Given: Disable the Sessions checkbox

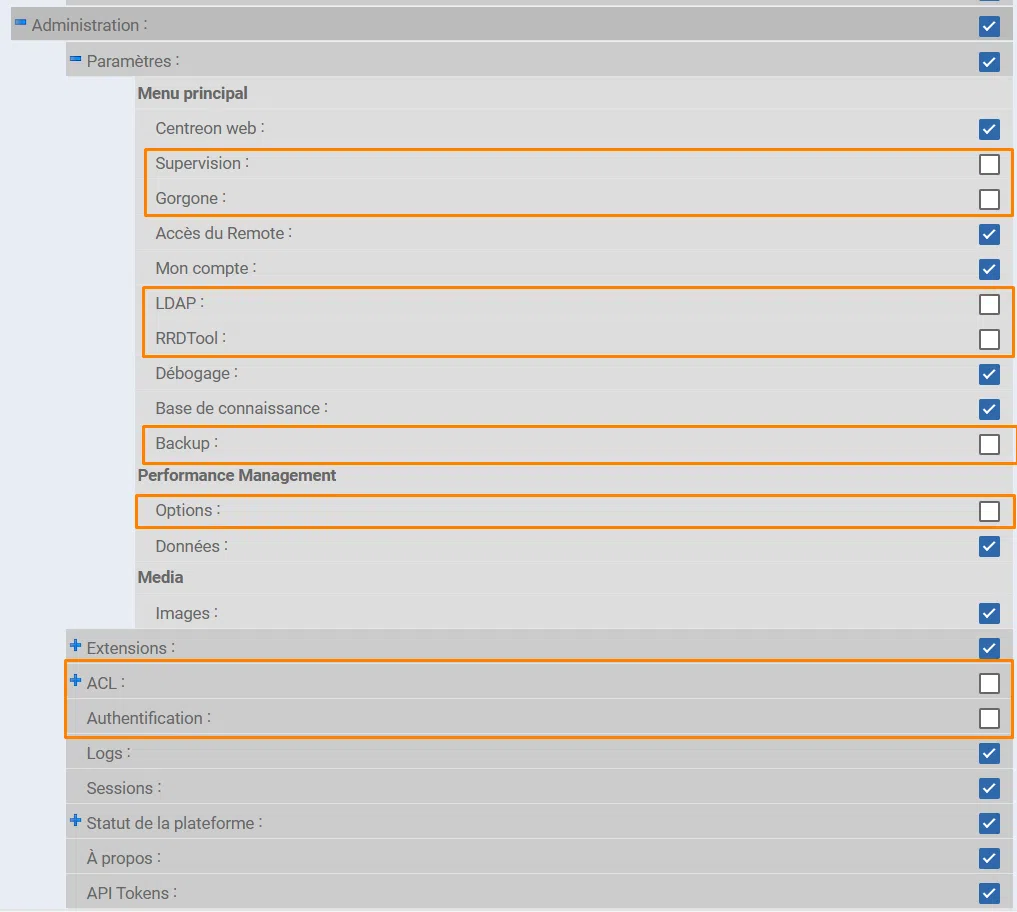Looking at the screenshot, I should coord(990,788).
